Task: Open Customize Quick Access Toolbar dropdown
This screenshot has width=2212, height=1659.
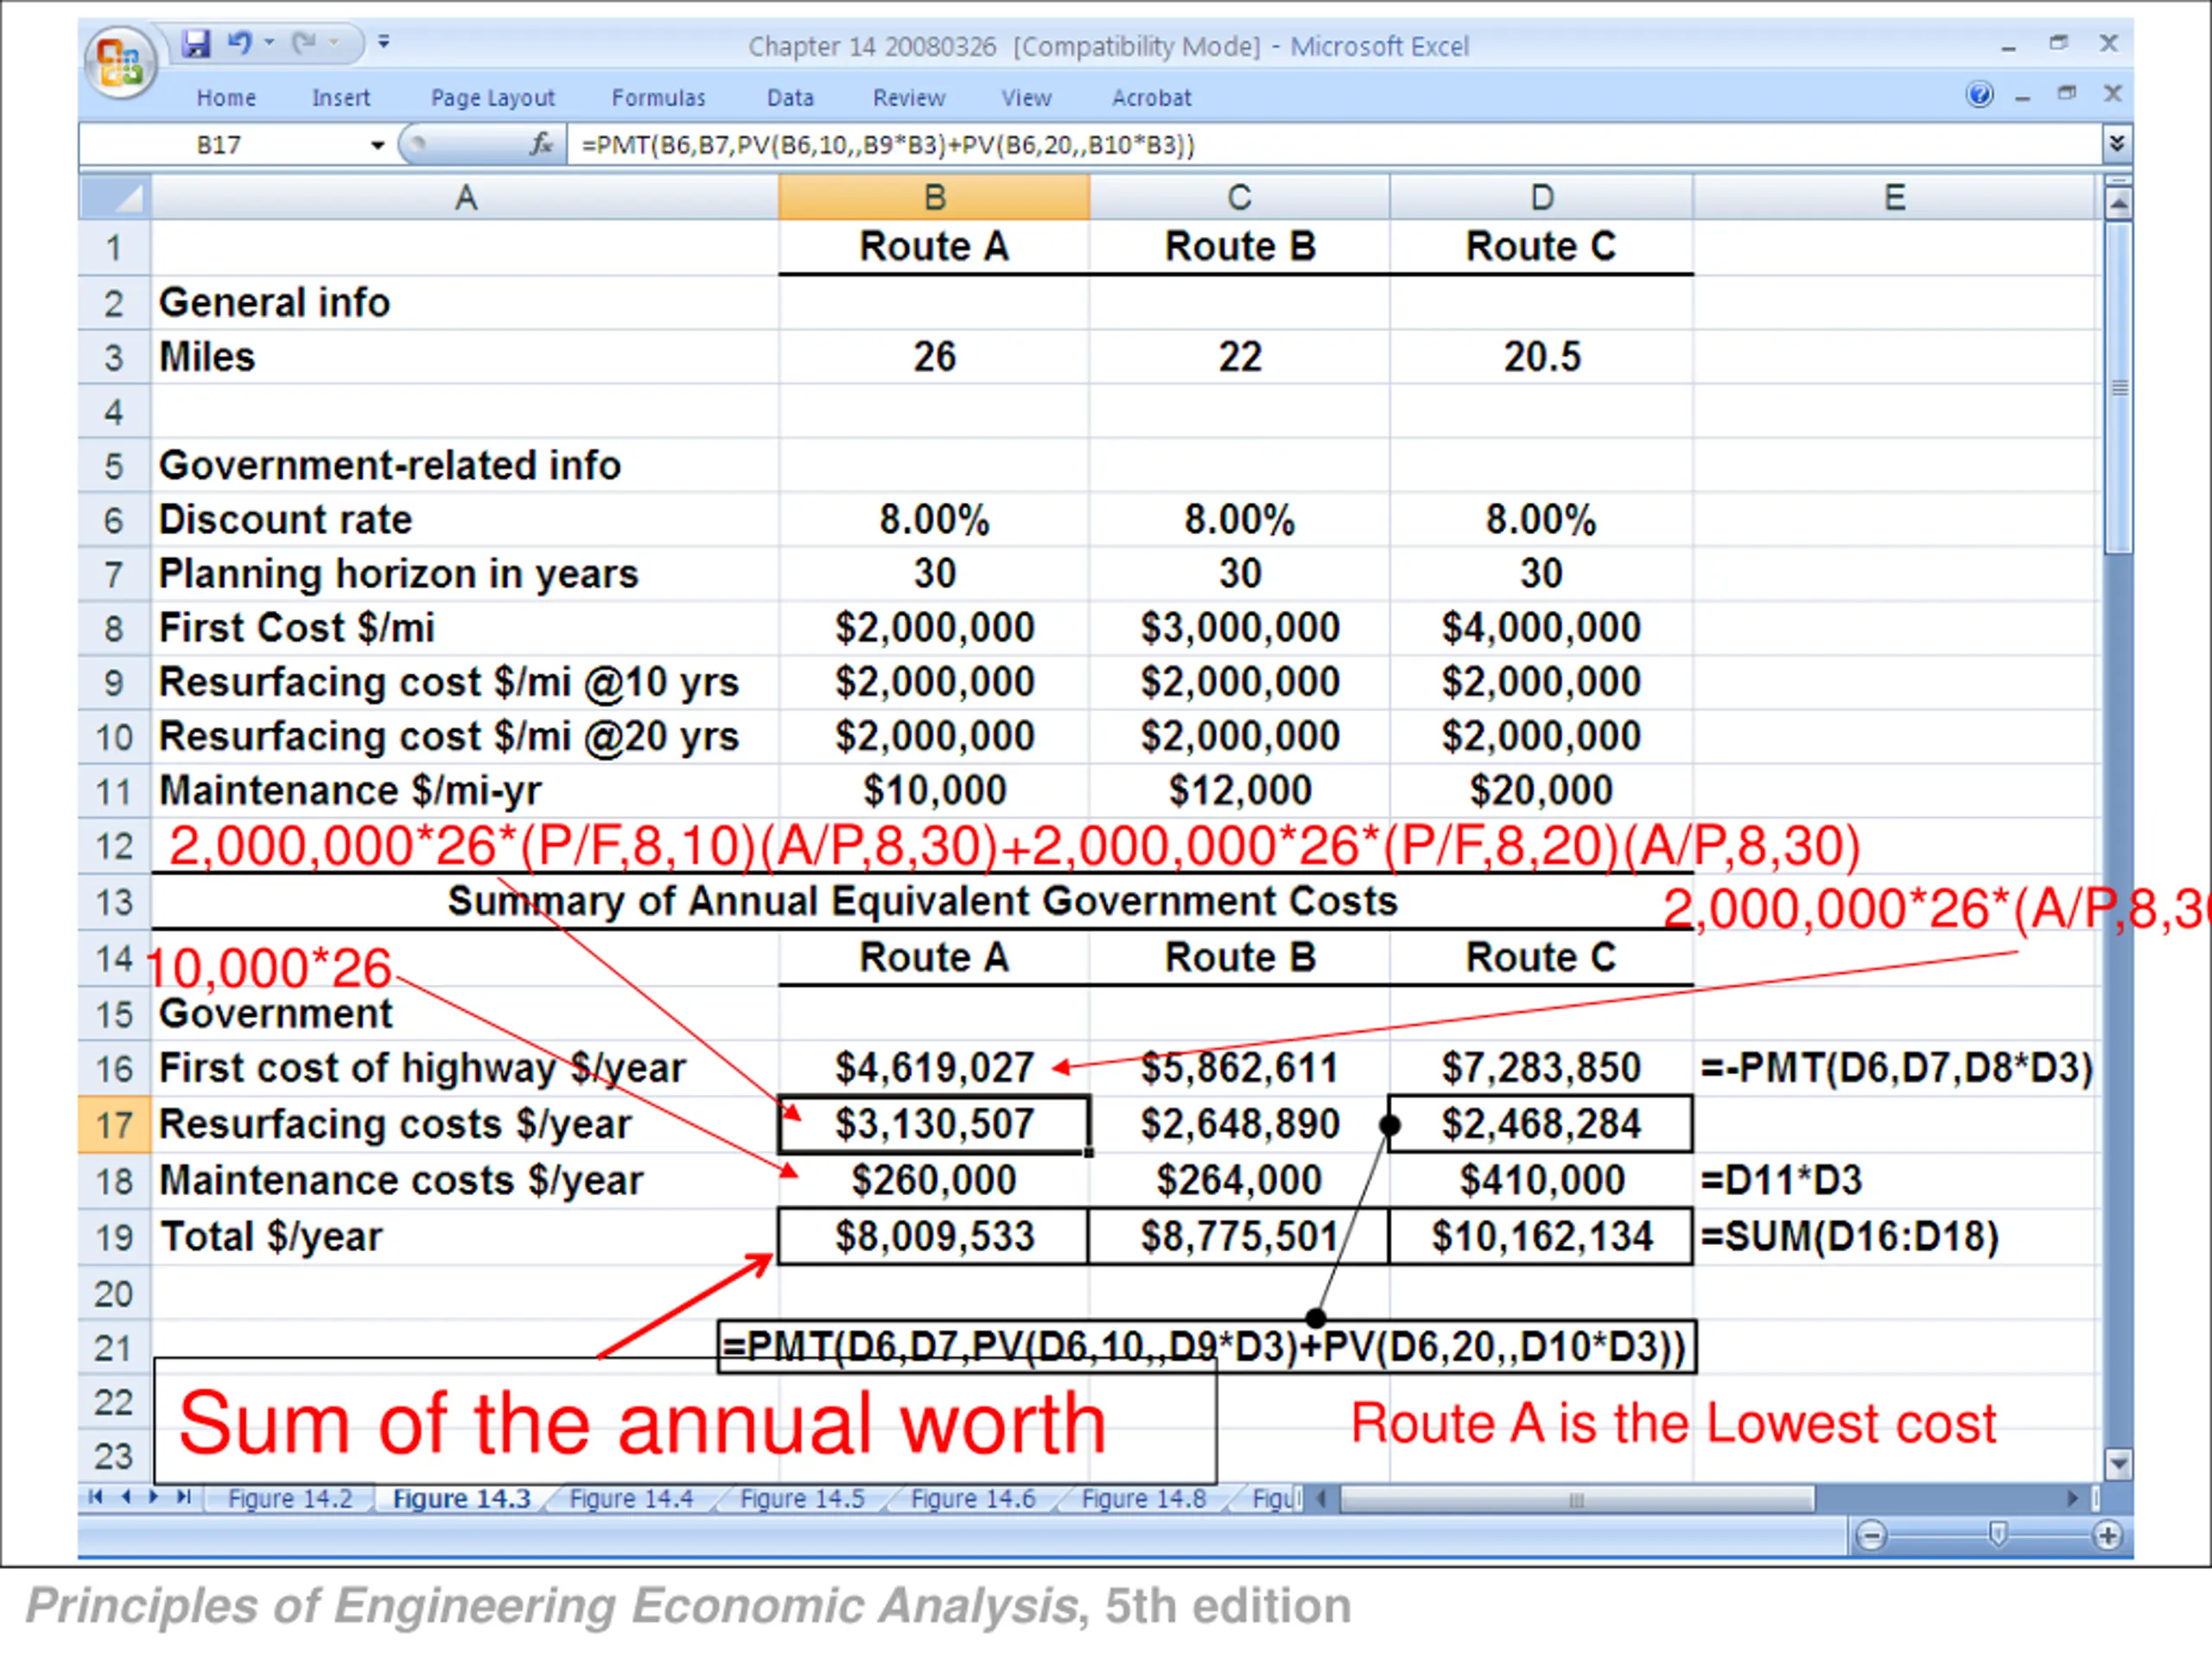Action: [384, 42]
